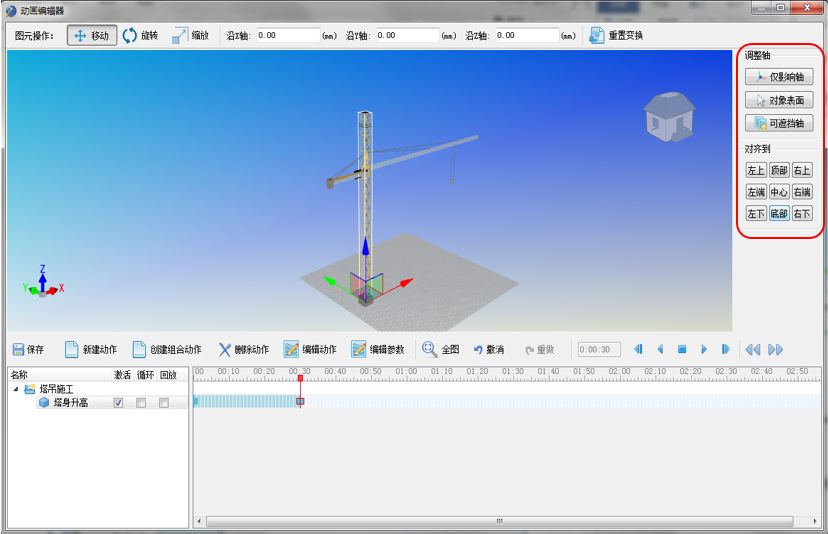Align to 中心 (center)
This screenshot has width=828, height=534.
click(779, 192)
